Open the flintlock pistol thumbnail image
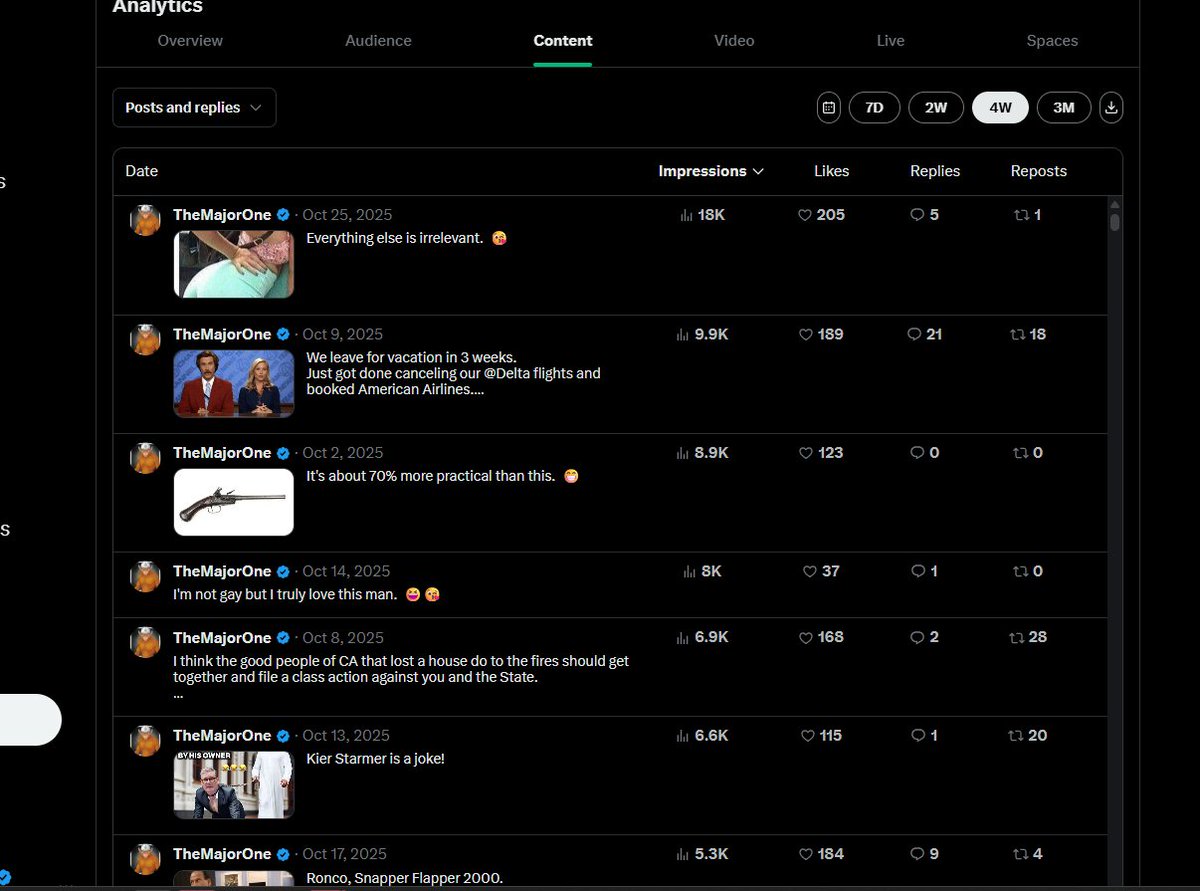Viewport: 1200px width, 891px height. pyautogui.click(x=234, y=502)
